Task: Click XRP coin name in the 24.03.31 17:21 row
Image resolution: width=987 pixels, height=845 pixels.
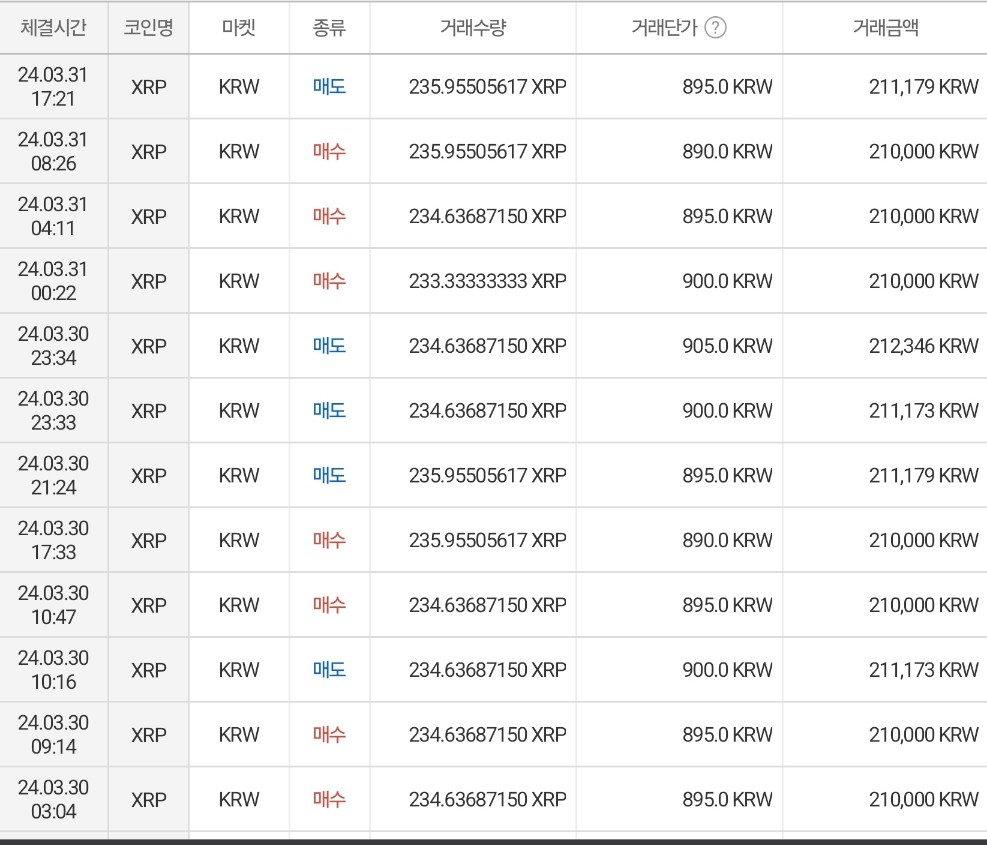Action: [149, 87]
